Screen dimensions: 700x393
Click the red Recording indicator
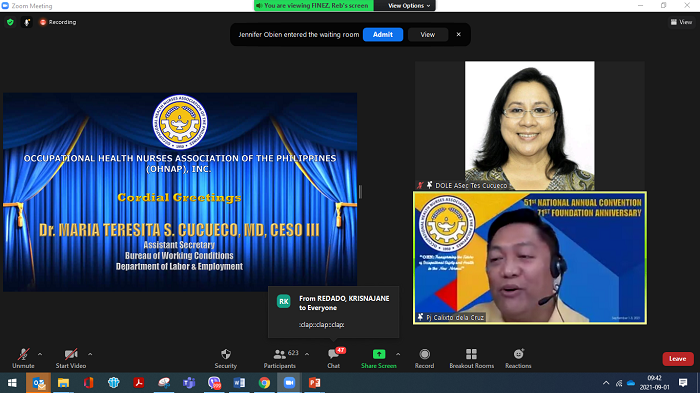[x=58, y=22]
